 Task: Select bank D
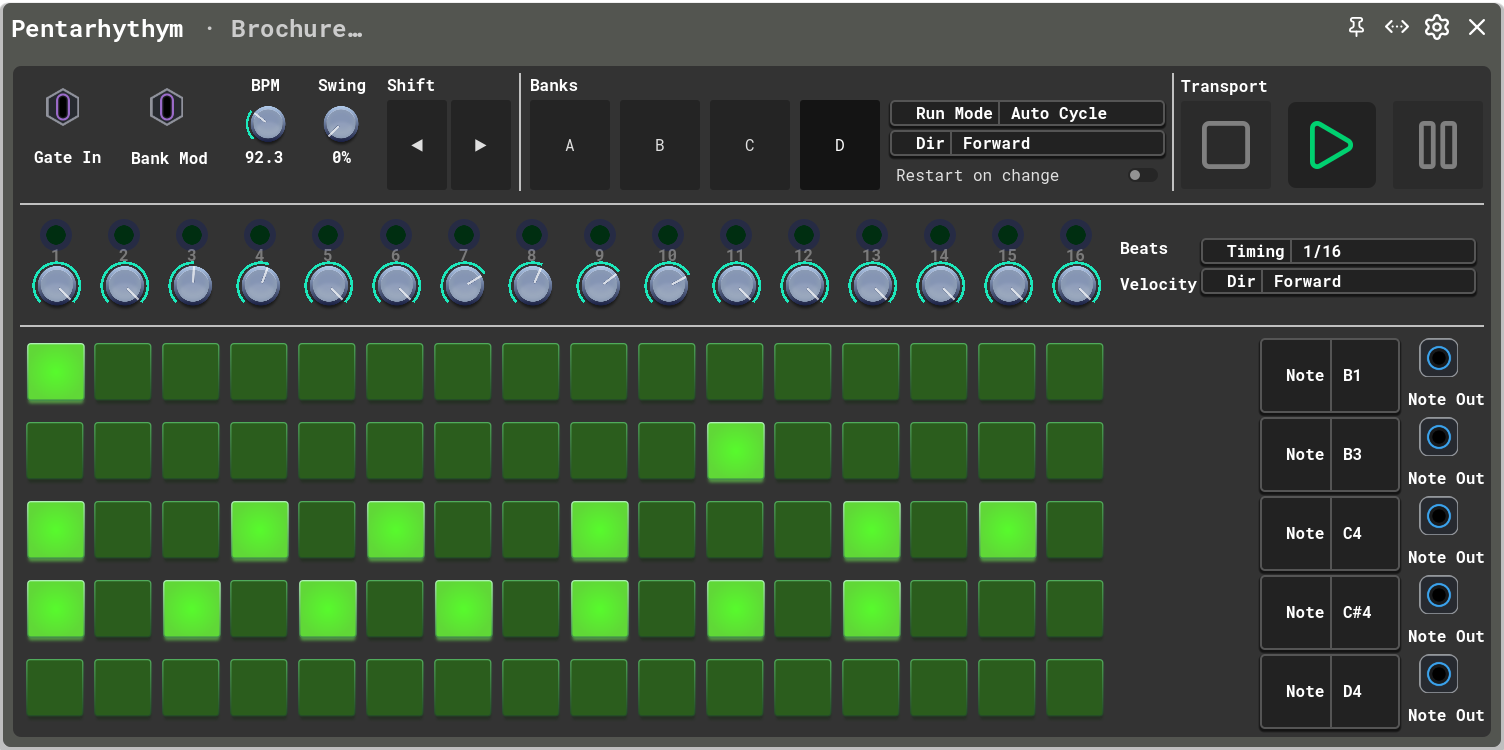pyautogui.click(x=840, y=145)
